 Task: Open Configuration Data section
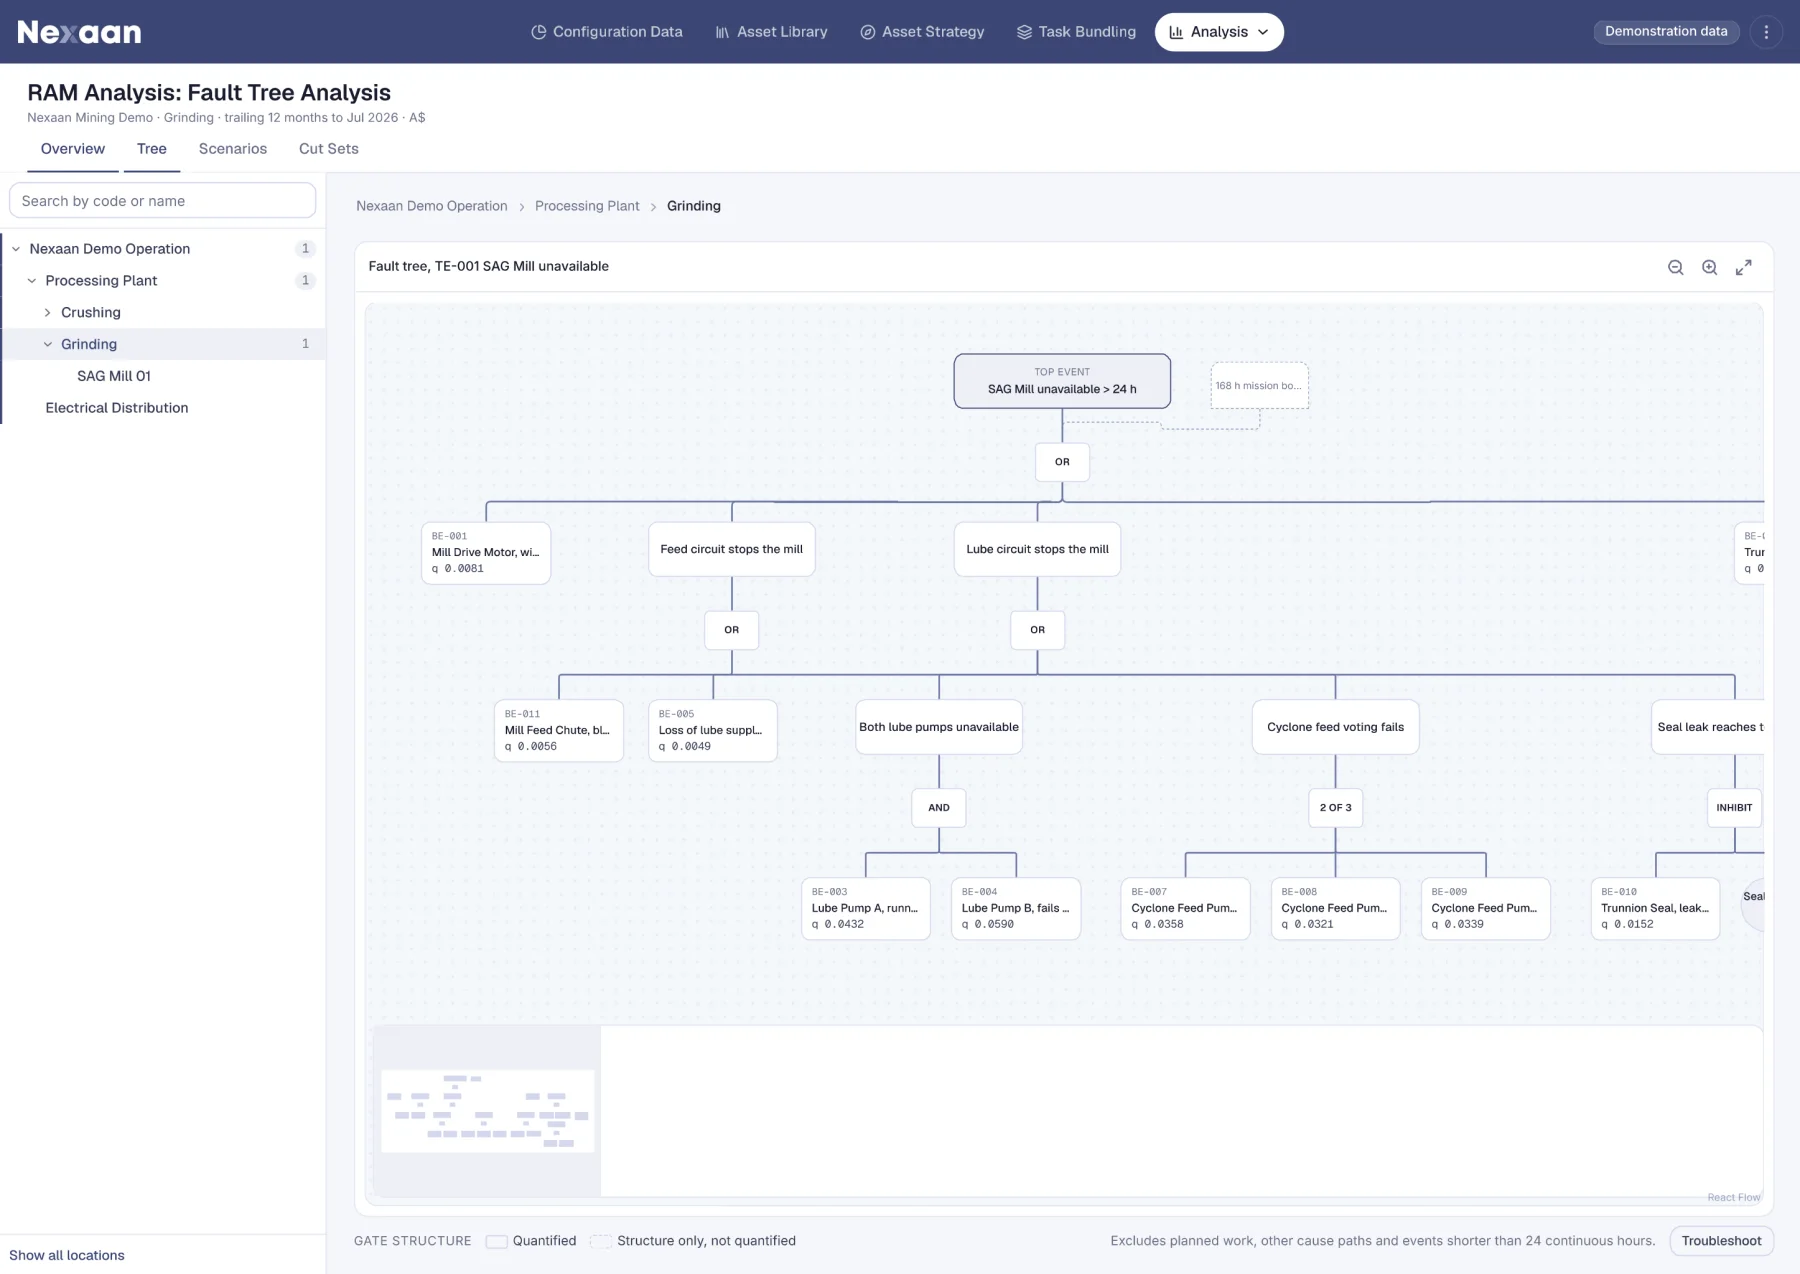[606, 32]
